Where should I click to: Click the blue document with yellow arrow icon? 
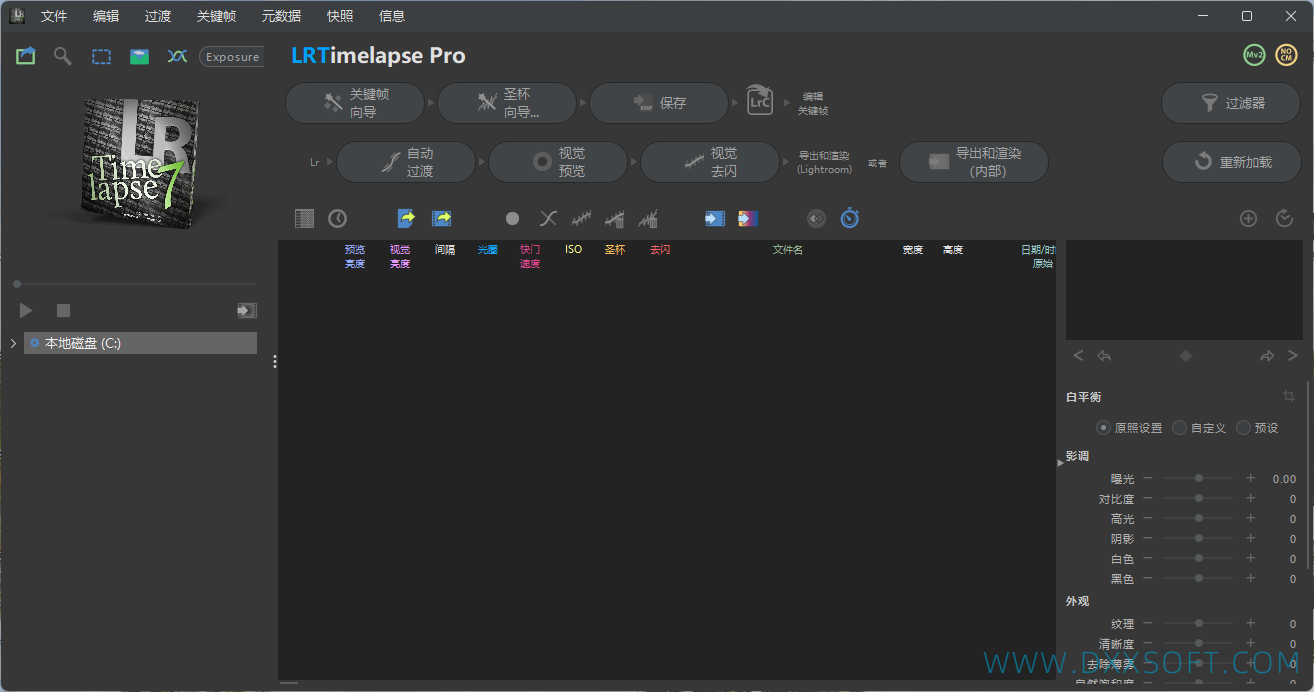tap(406, 218)
